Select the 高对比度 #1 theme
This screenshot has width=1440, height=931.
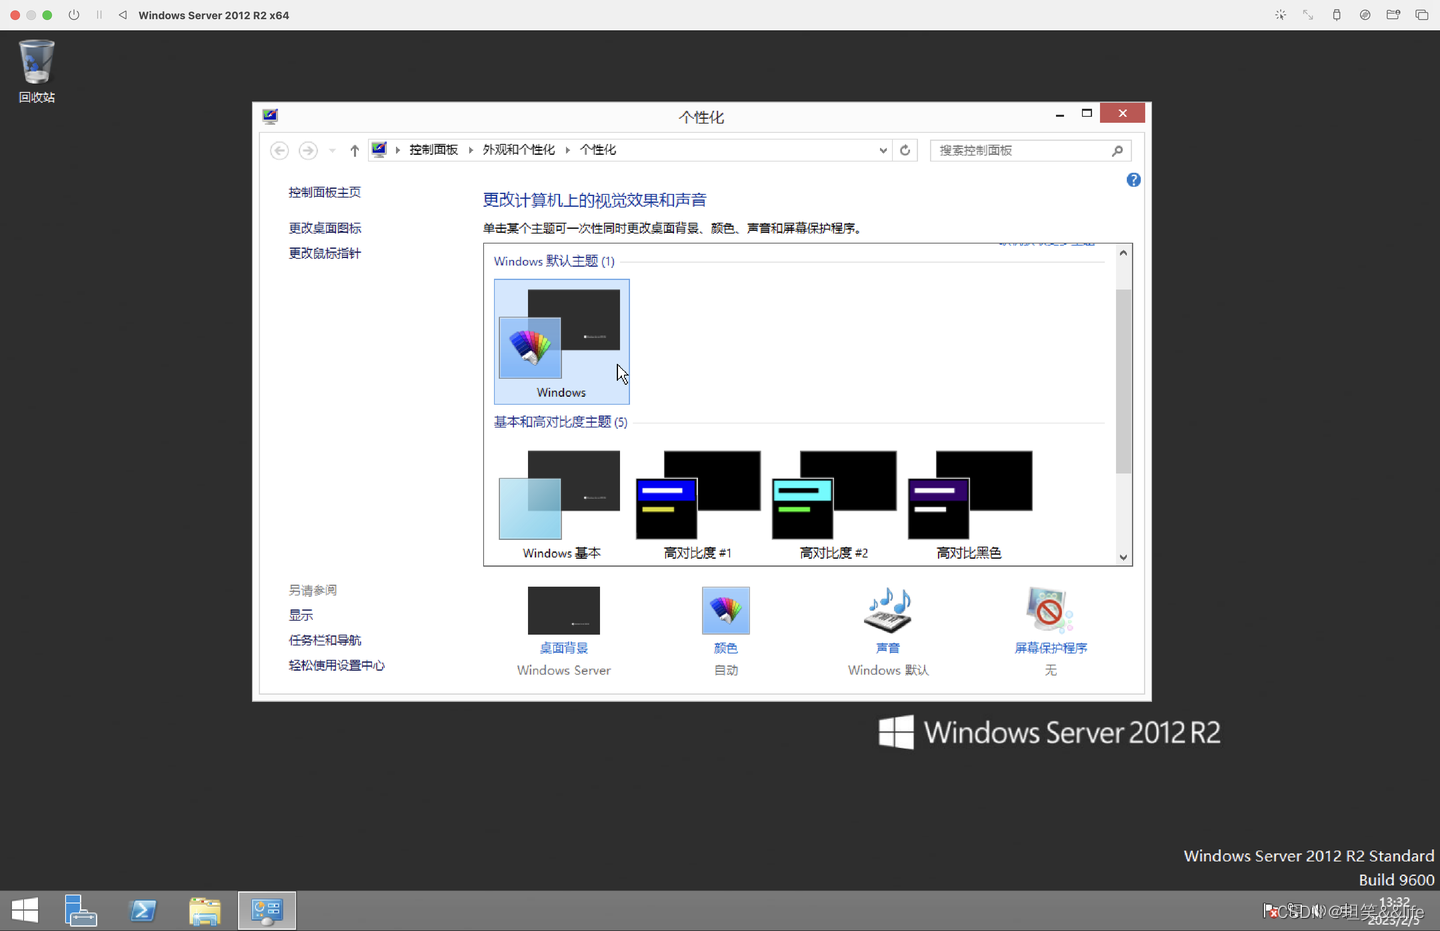click(698, 505)
